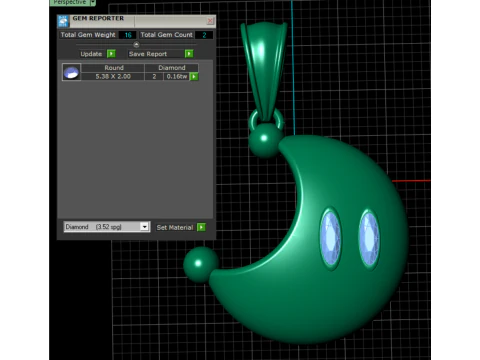480x360 pixels.
Task: Click the Total Gem Count value 2
Action: (x=204, y=35)
